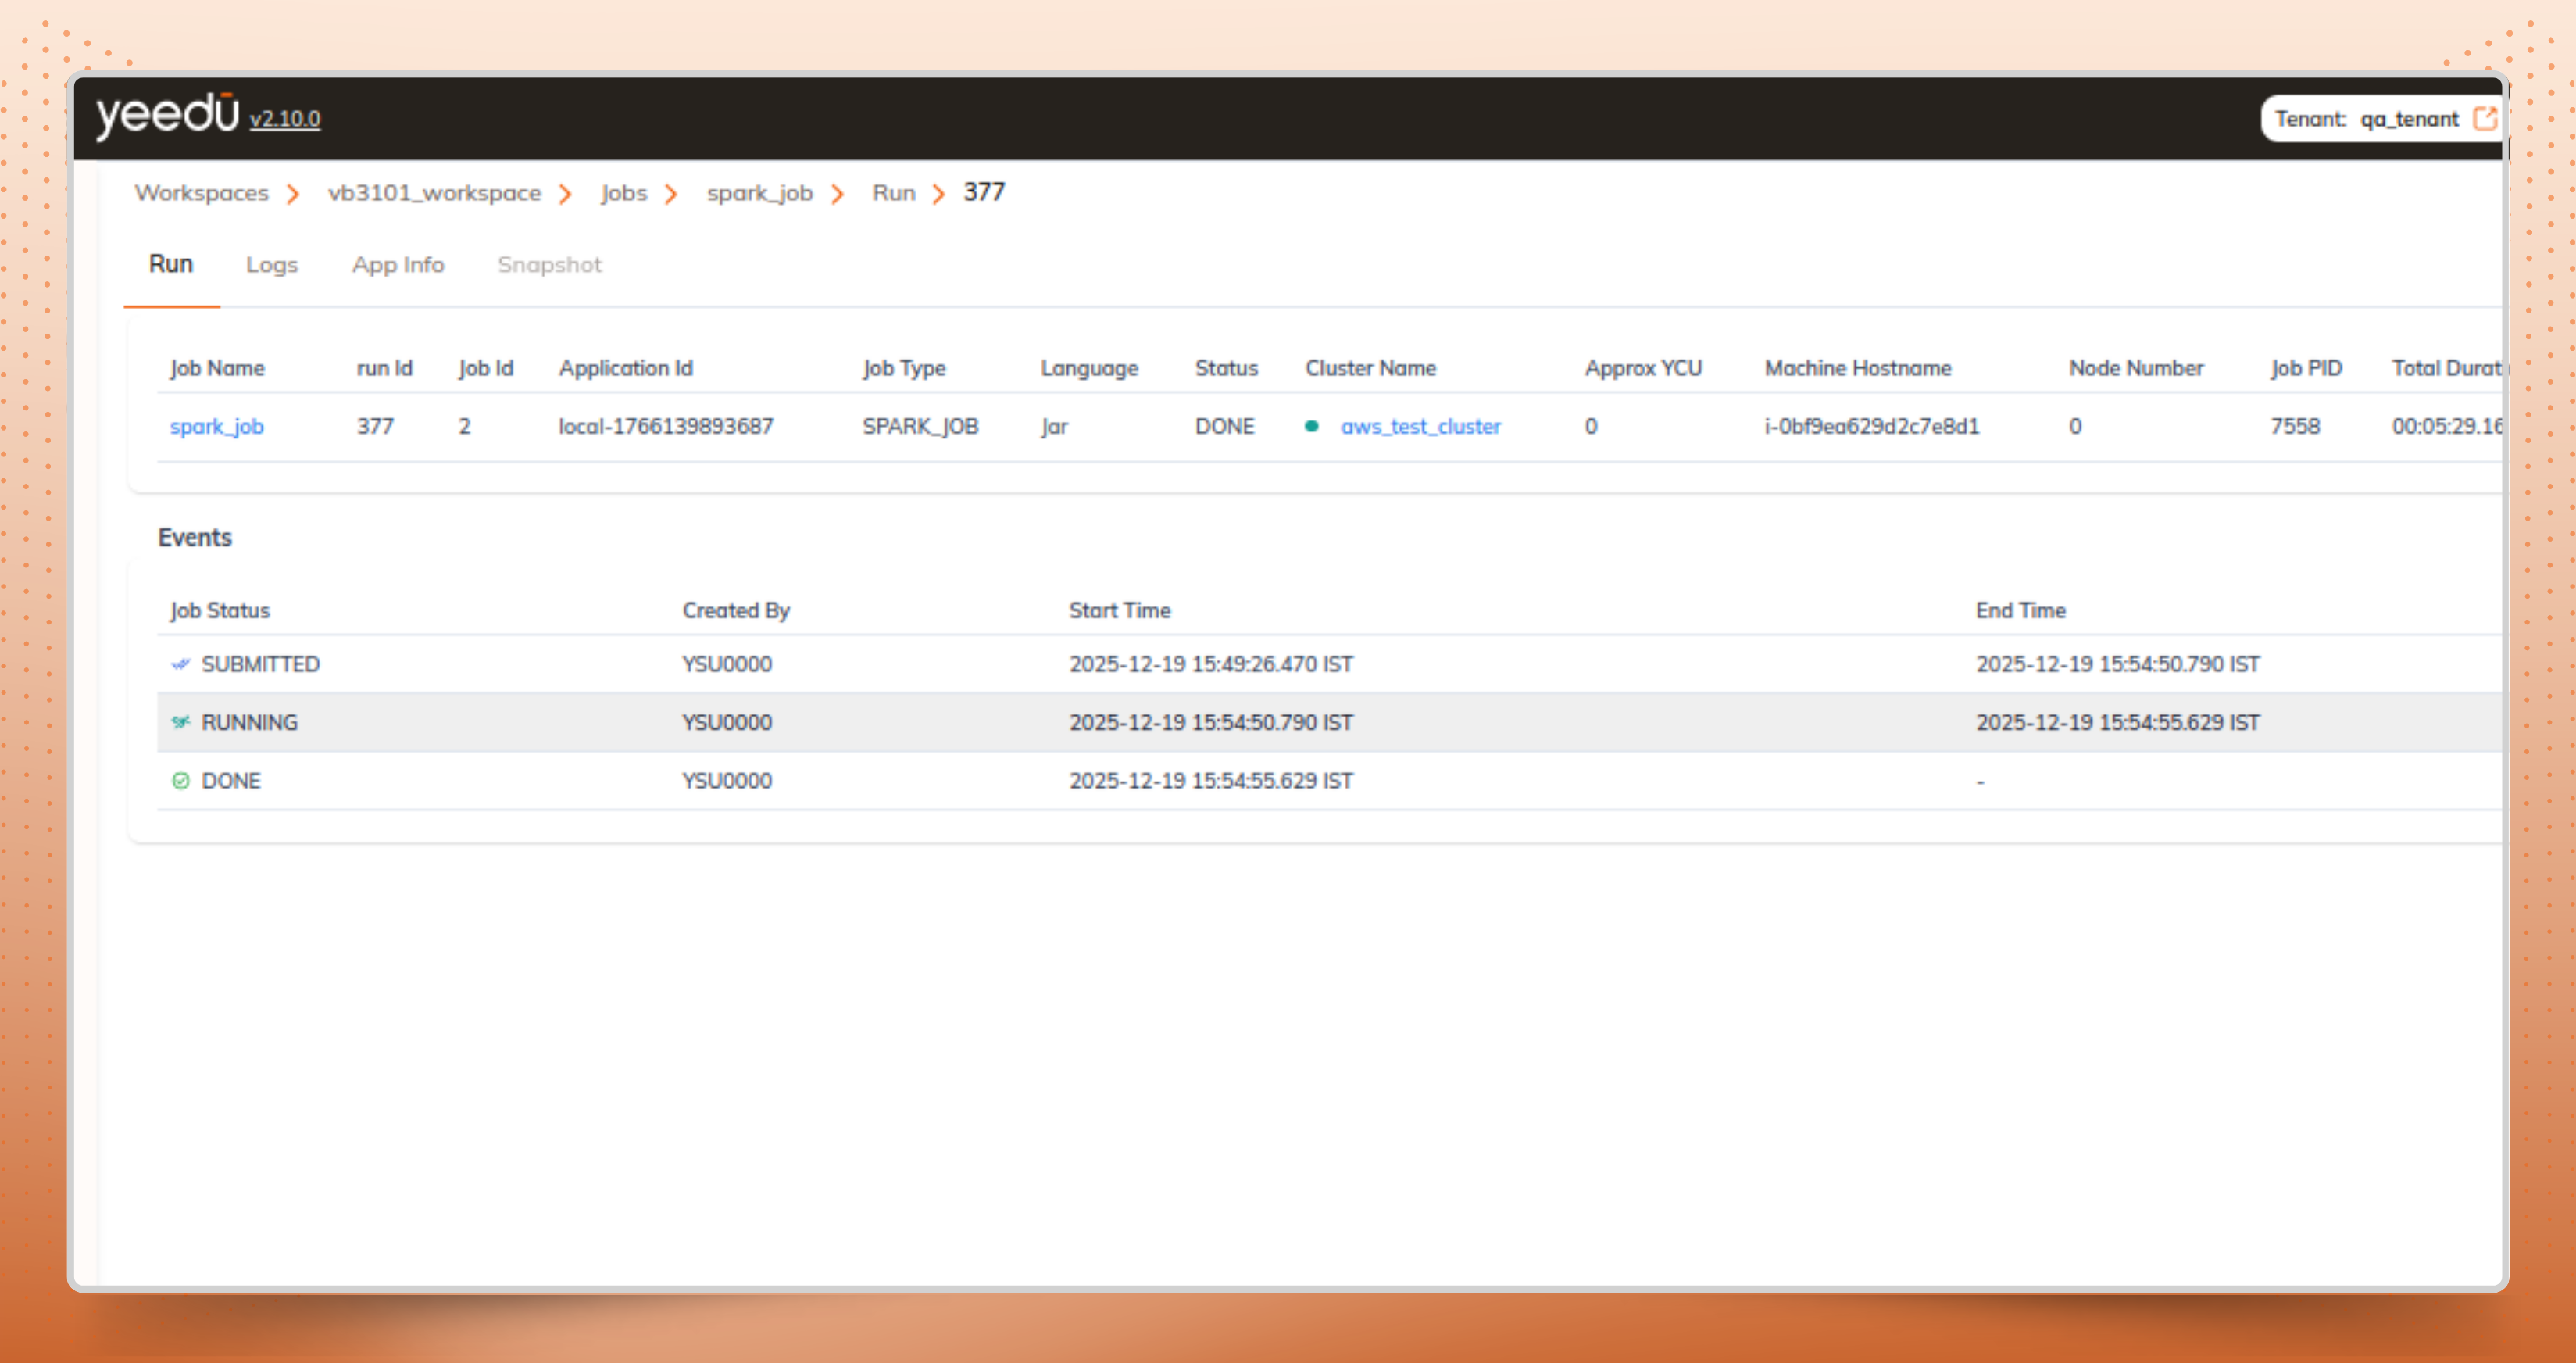
Task: Click the tenant external-link icon
Action: 2484,119
